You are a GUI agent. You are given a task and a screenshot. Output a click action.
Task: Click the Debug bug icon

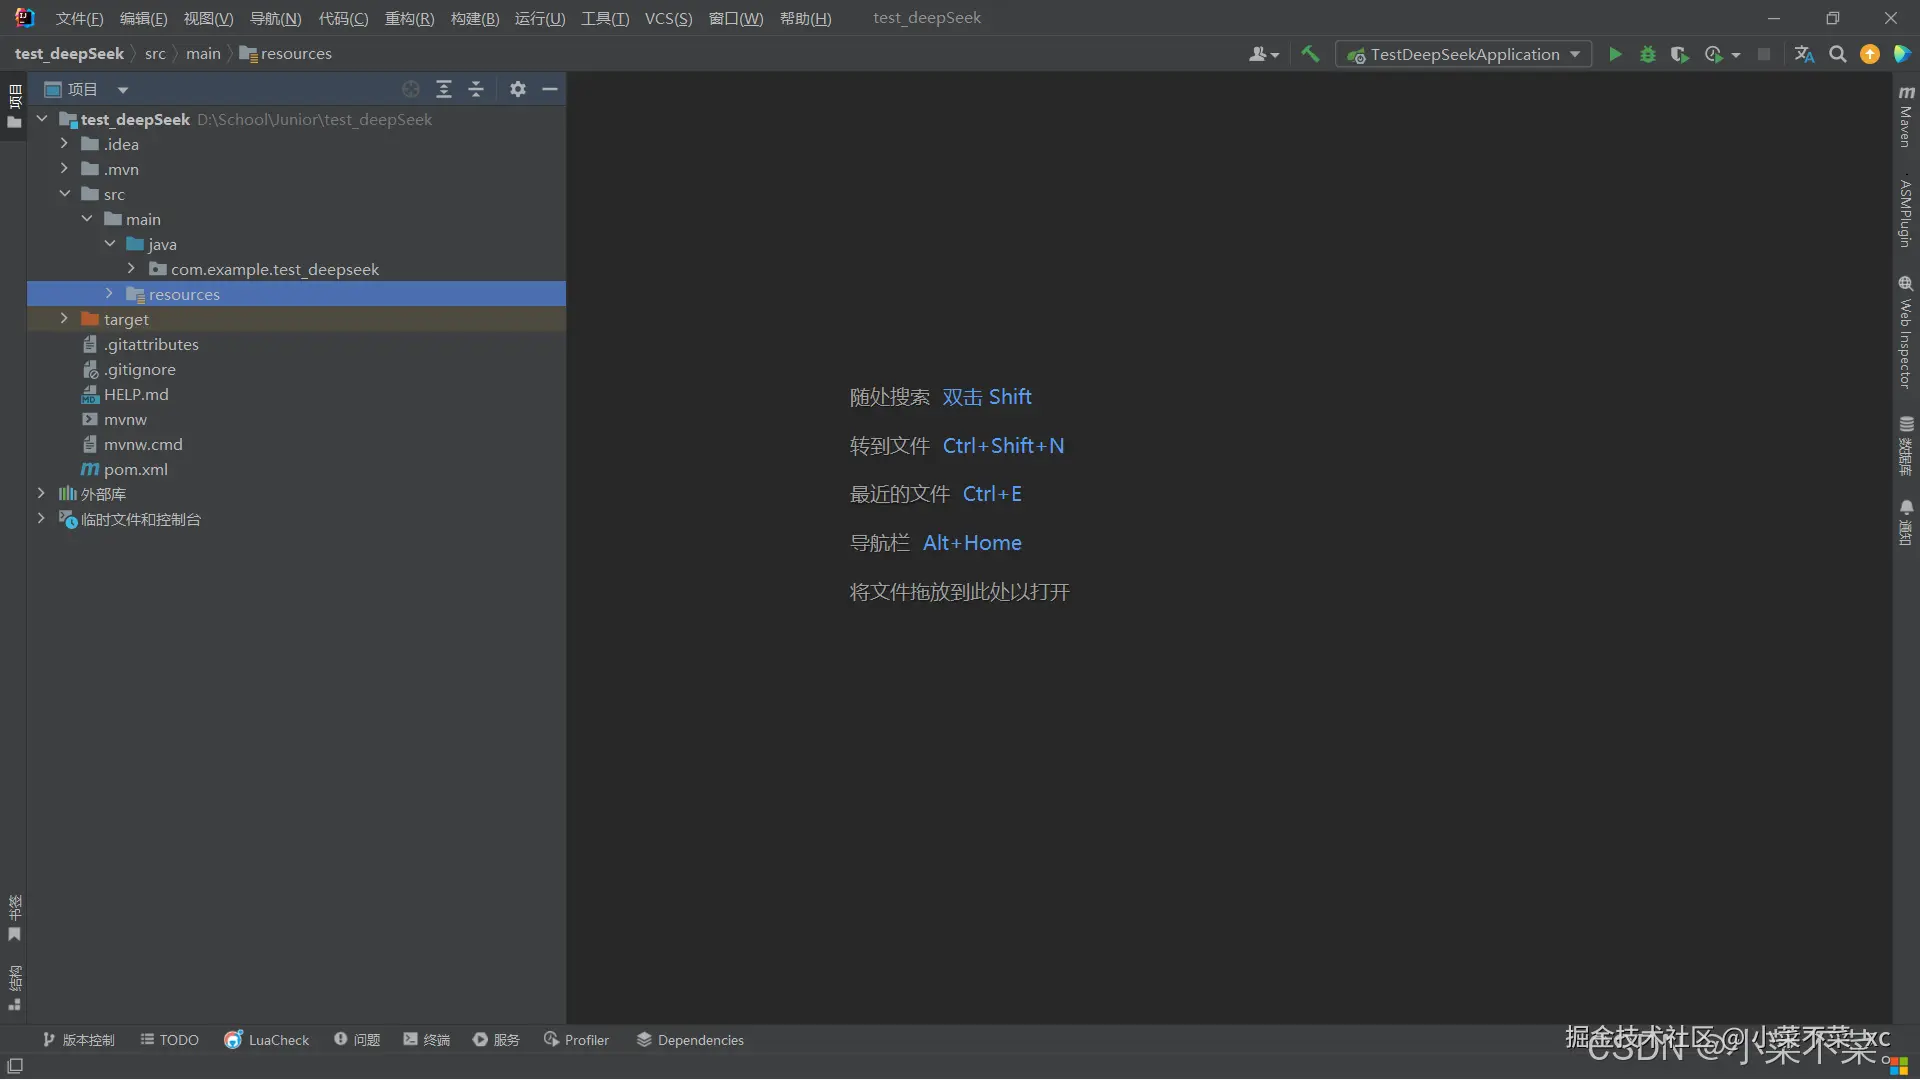click(1648, 55)
